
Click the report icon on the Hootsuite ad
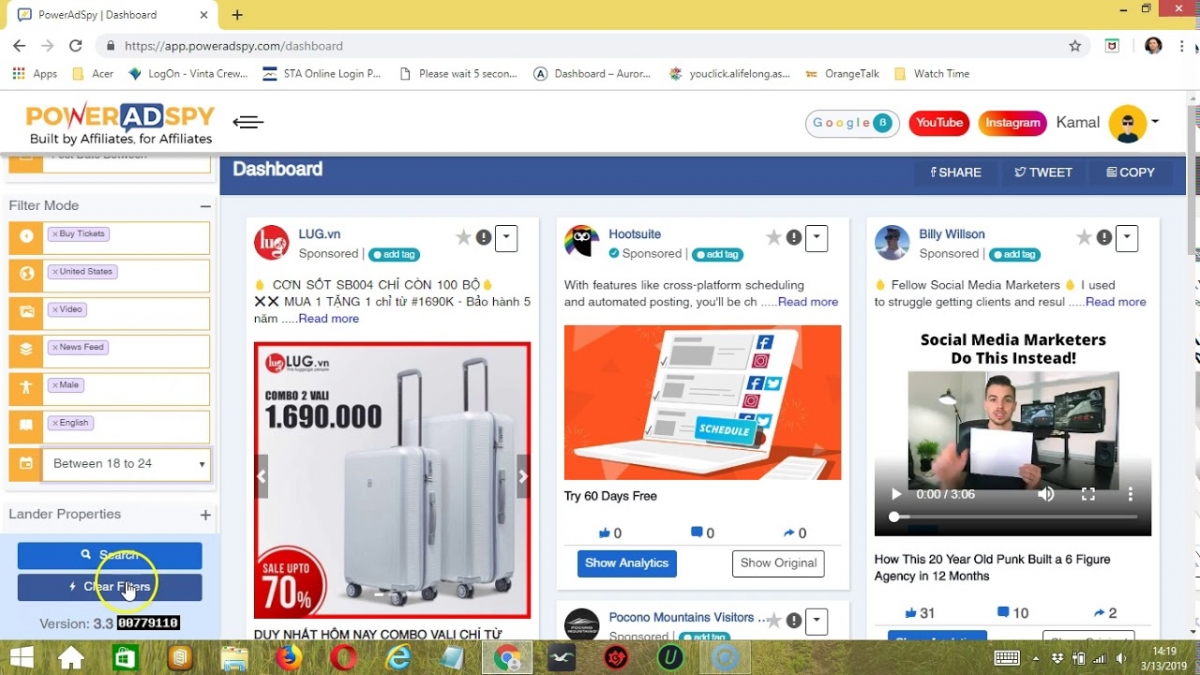[794, 238]
